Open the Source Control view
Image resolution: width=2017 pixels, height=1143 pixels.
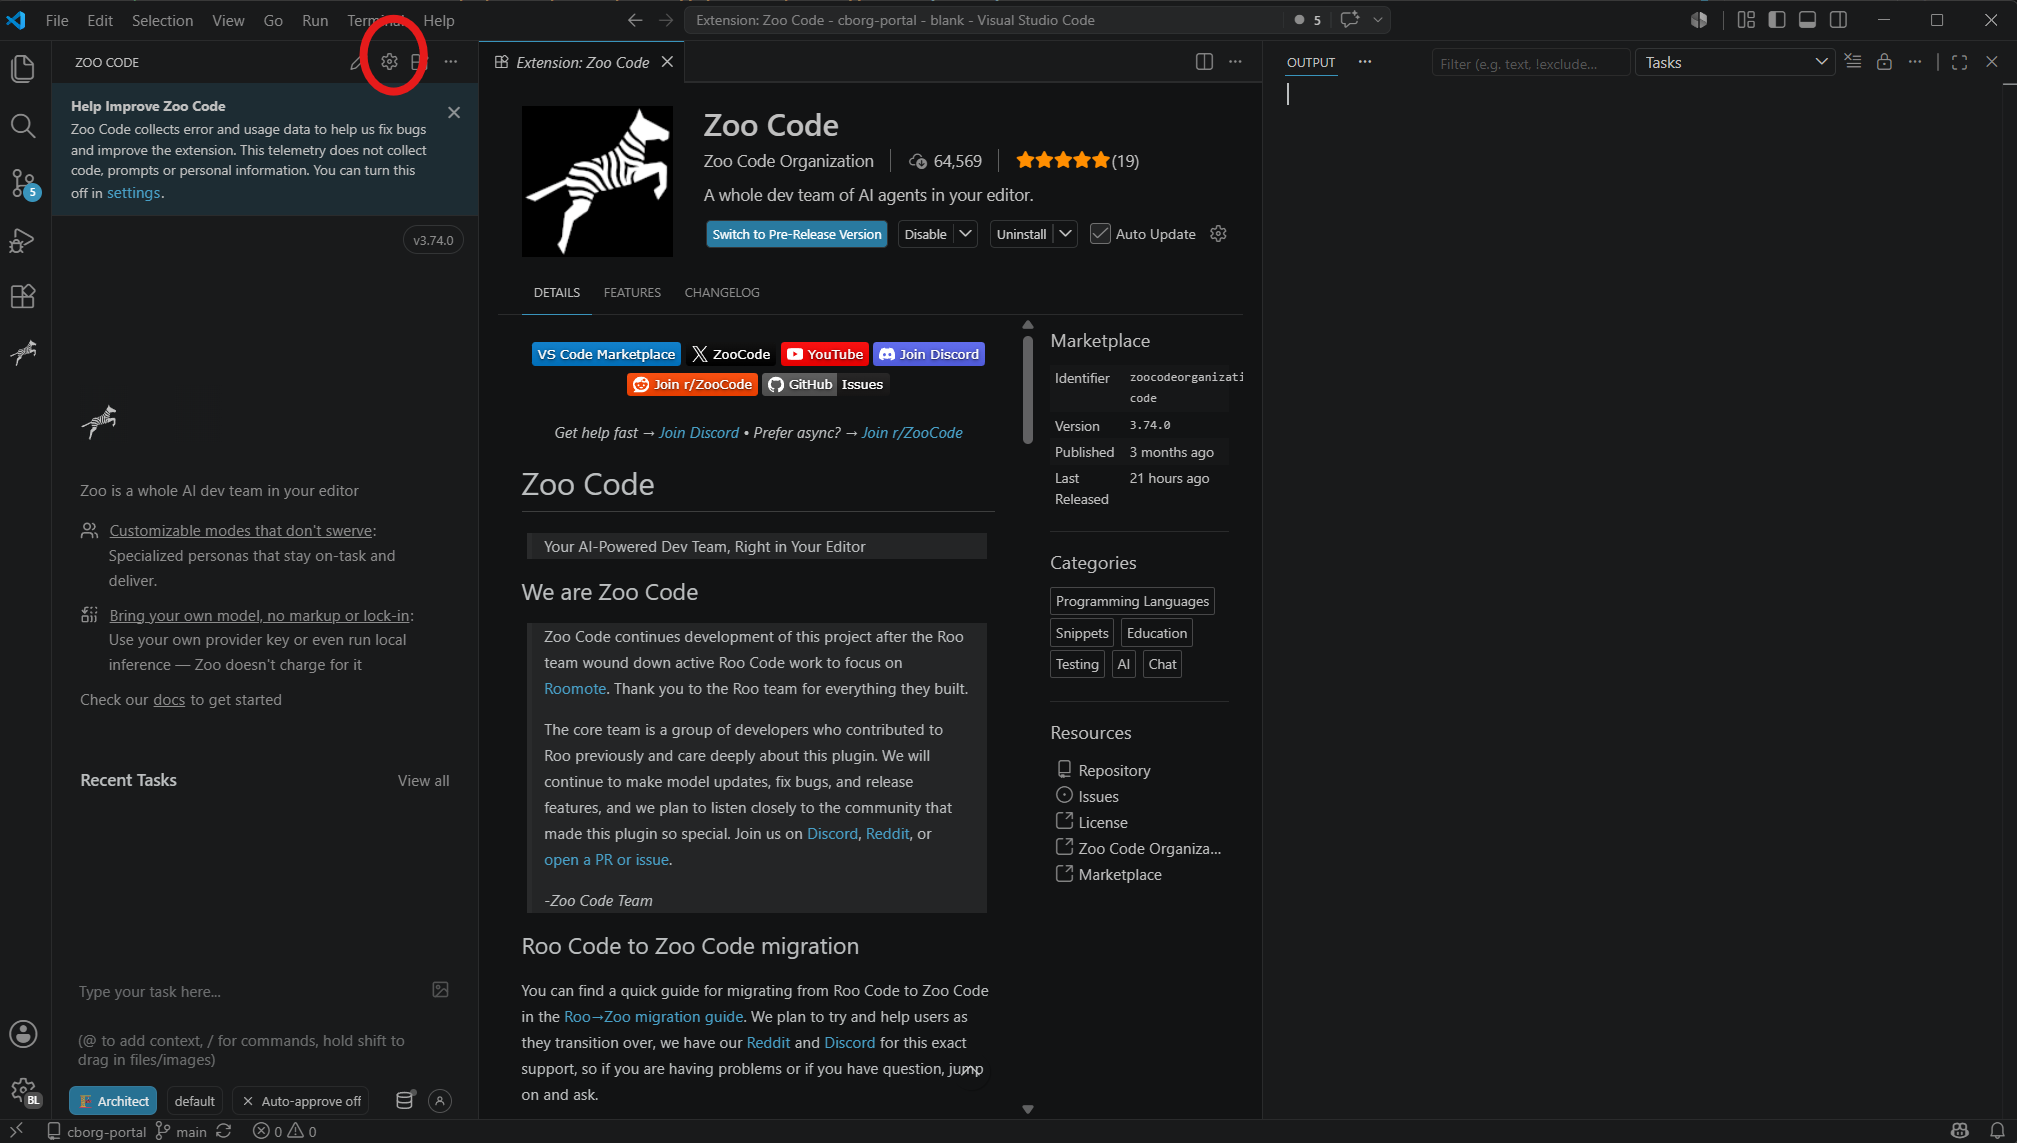(x=23, y=183)
